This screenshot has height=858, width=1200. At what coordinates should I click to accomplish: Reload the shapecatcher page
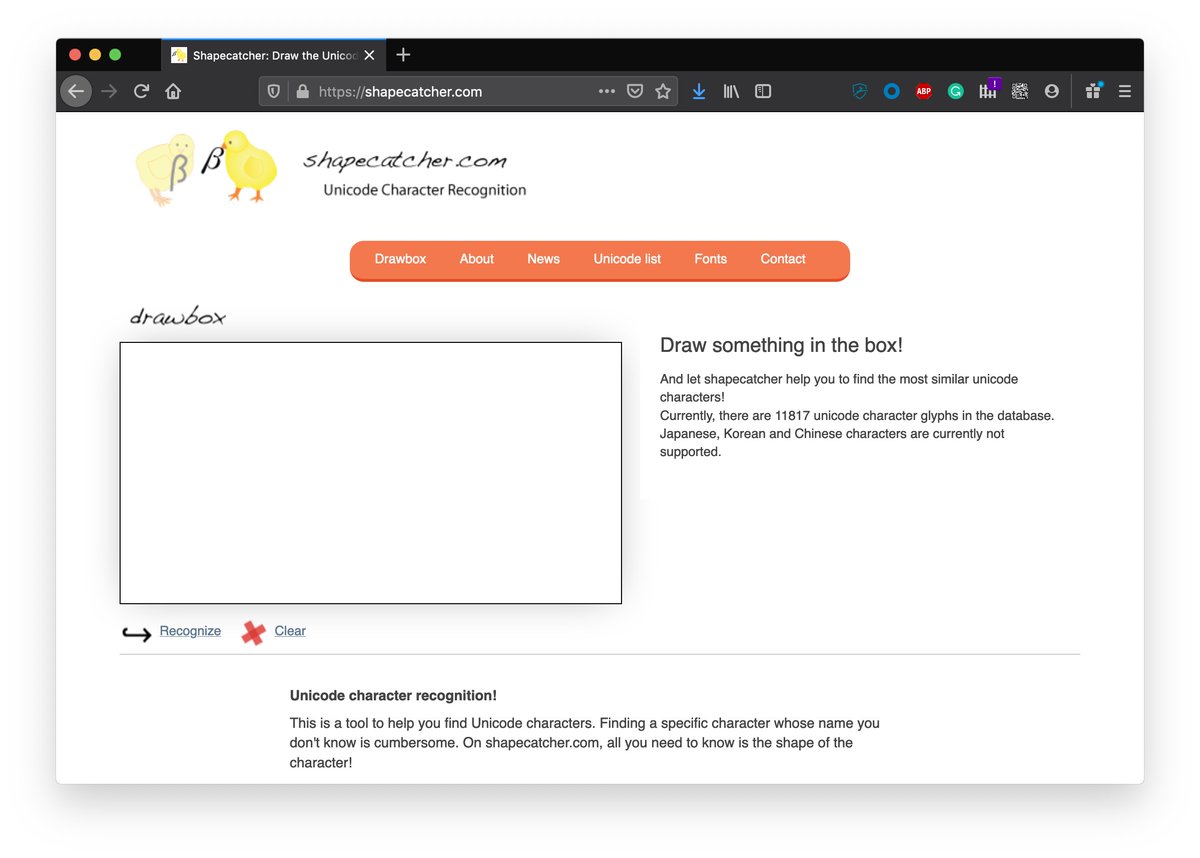141,91
